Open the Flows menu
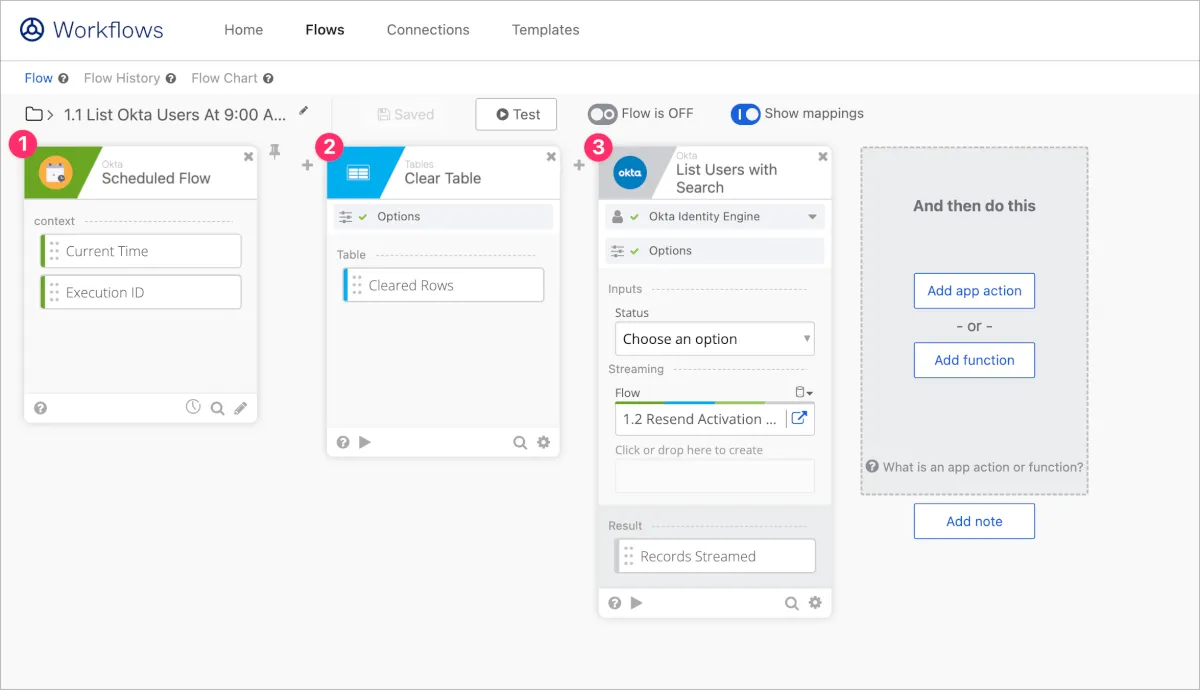1200x690 pixels. point(325,30)
